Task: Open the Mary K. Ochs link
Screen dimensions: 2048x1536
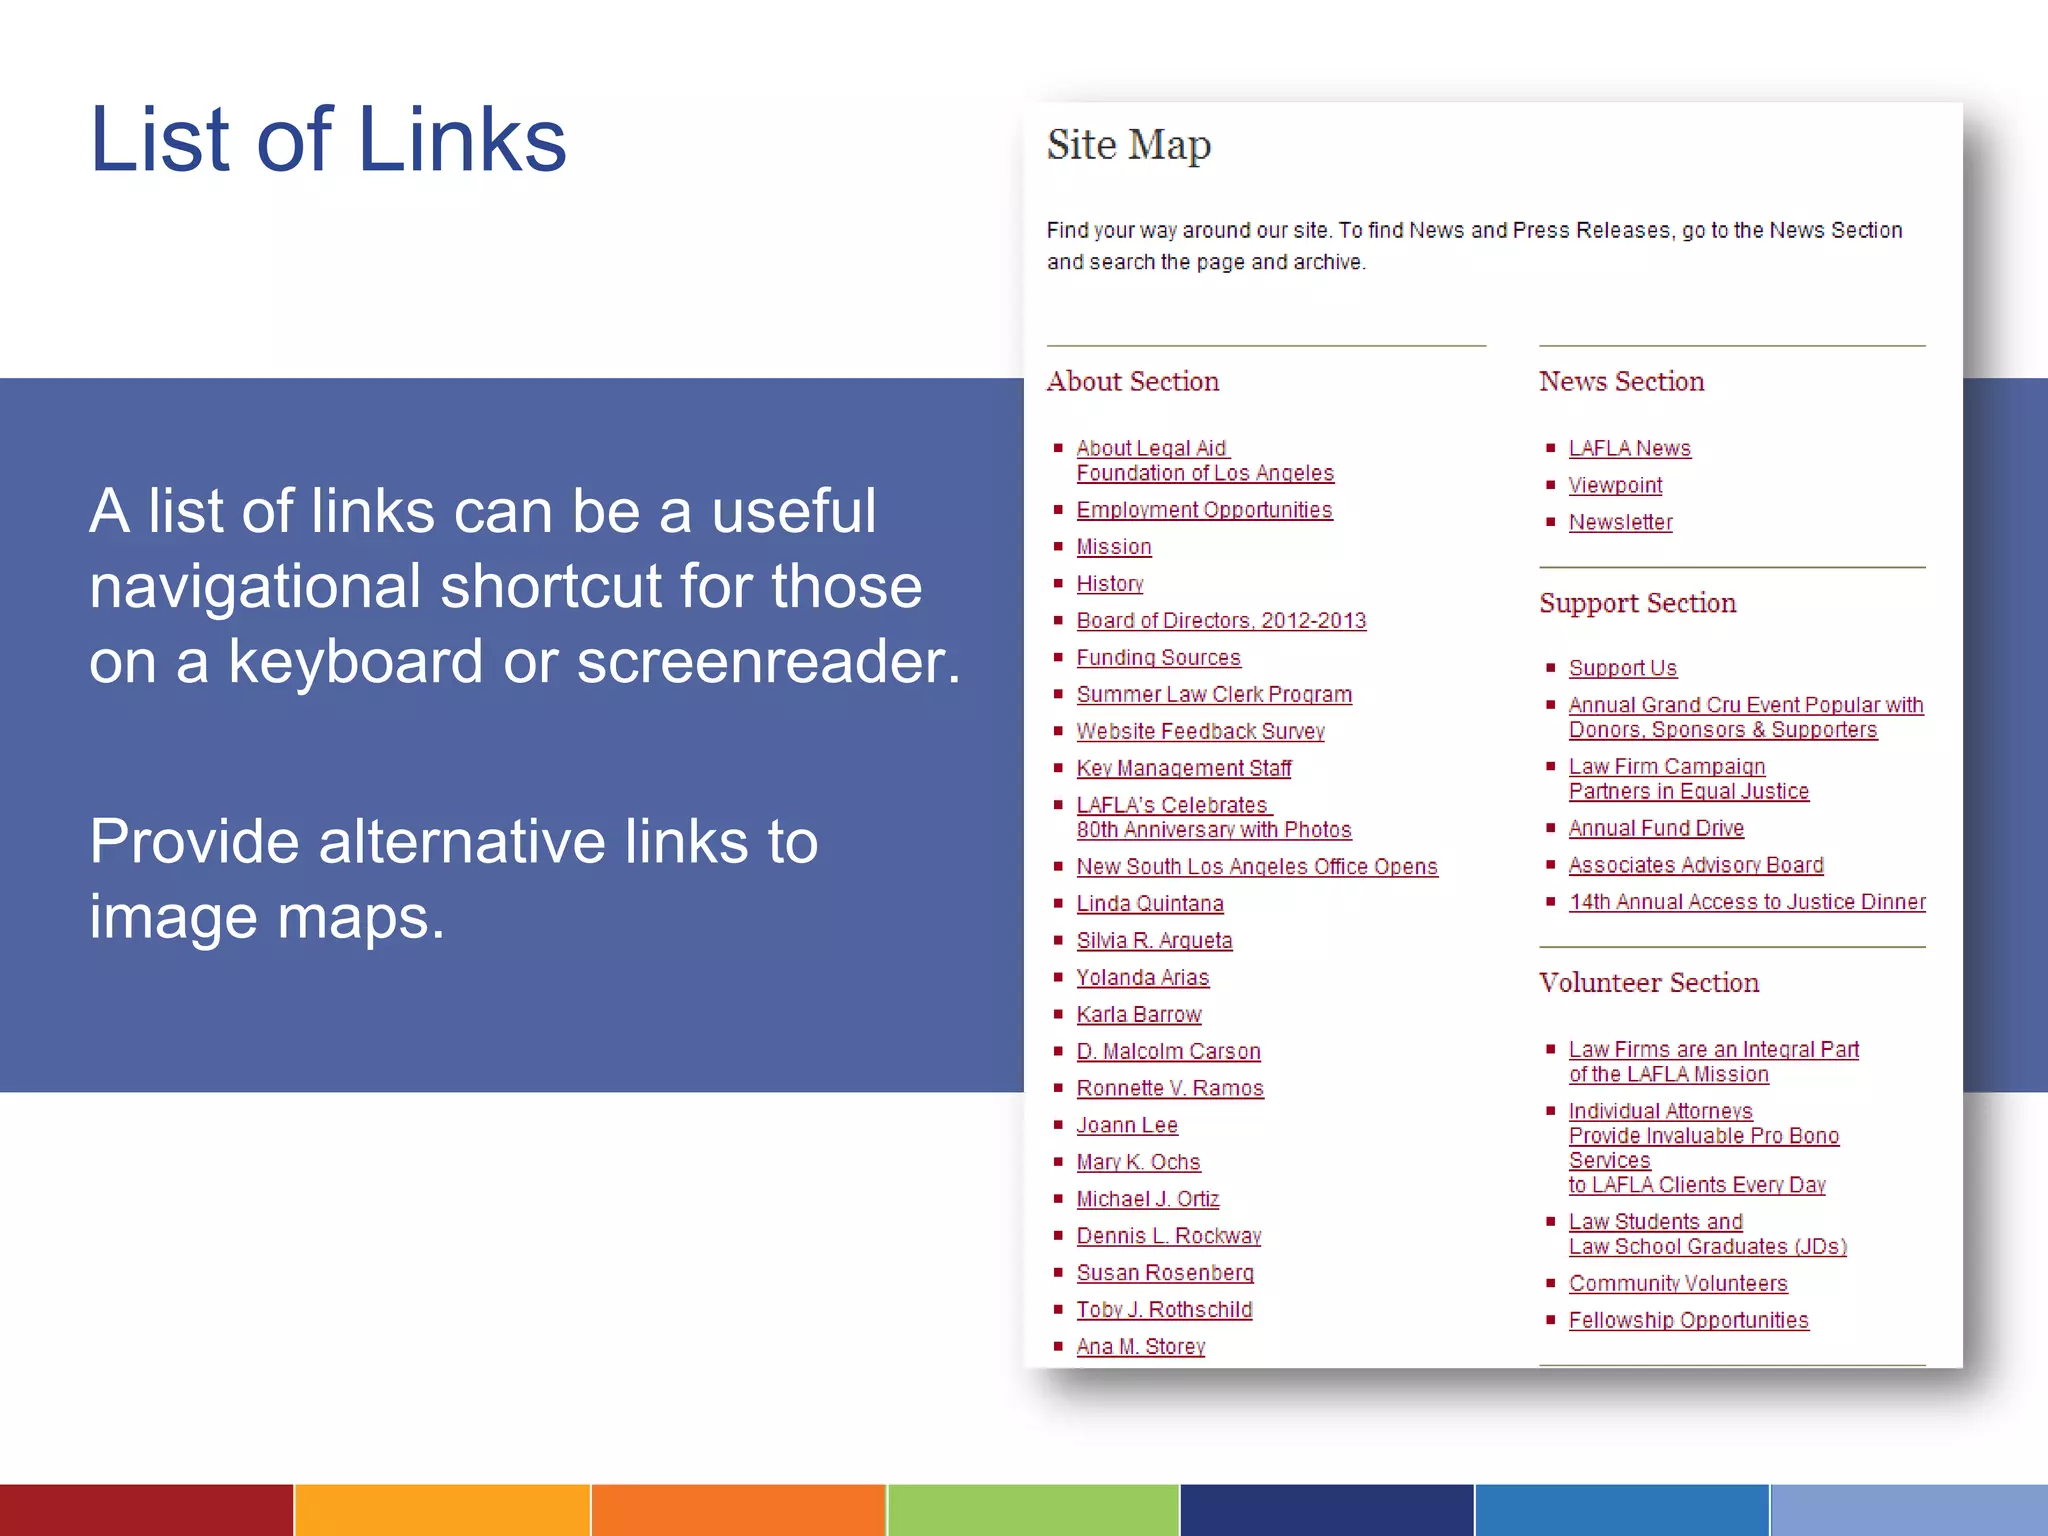Action: point(1138,1163)
